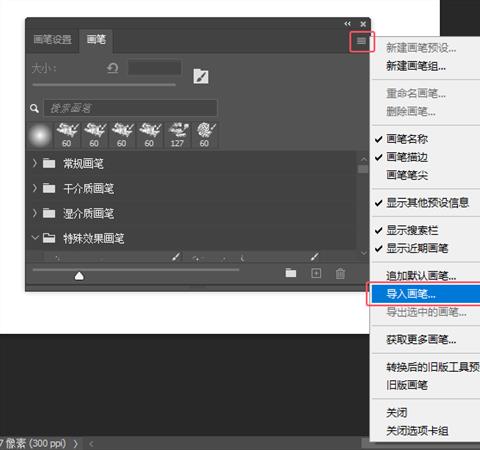480x450 pixels.
Task: Click the open folder icon of 特殊效果画笔
Action: click(49, 238)
